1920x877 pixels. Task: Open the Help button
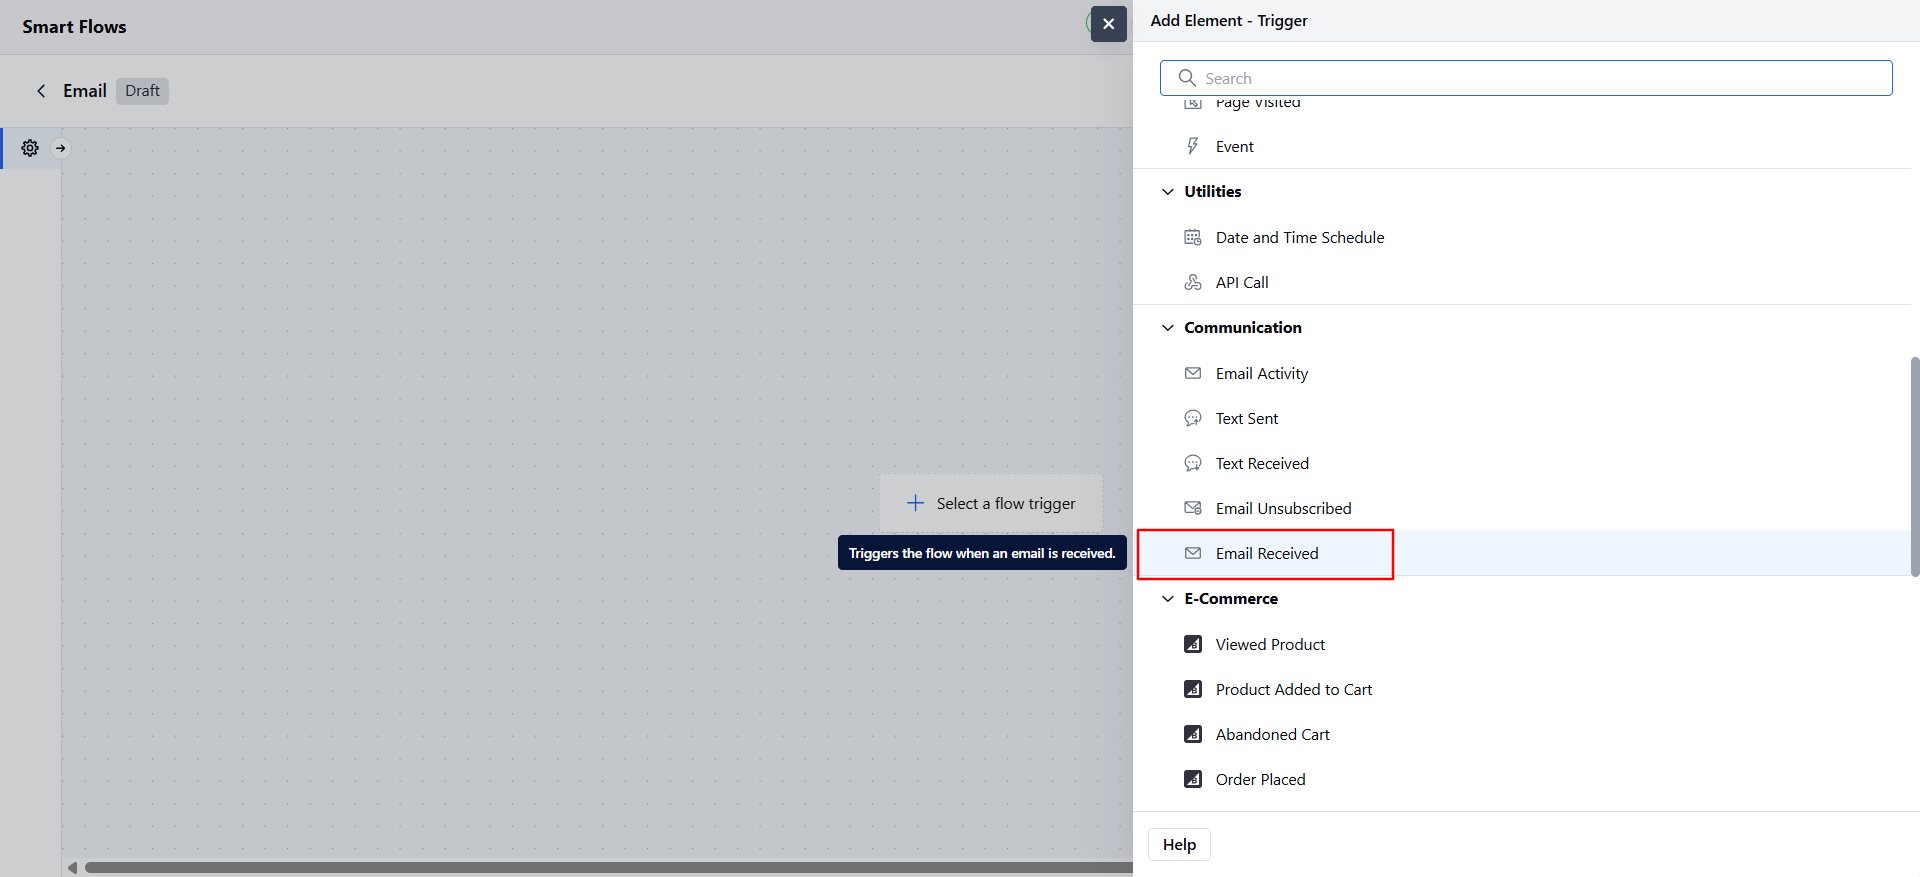click(x=1179, y=844)
